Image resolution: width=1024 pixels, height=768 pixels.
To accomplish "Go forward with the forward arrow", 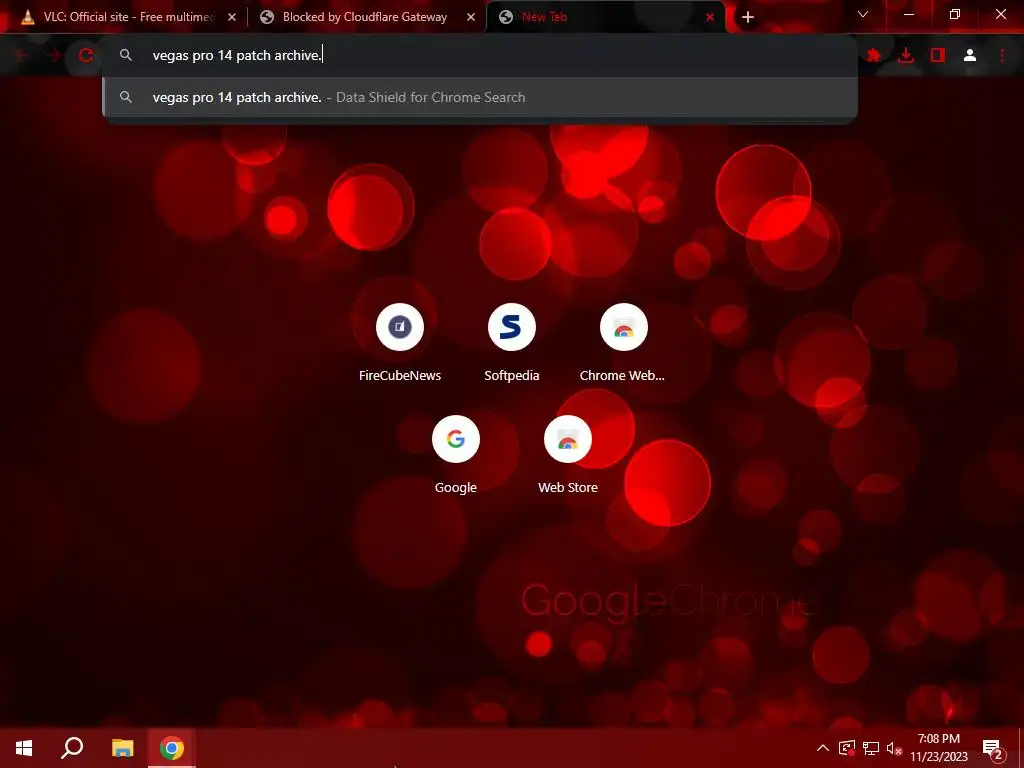I will coord(54,56).
